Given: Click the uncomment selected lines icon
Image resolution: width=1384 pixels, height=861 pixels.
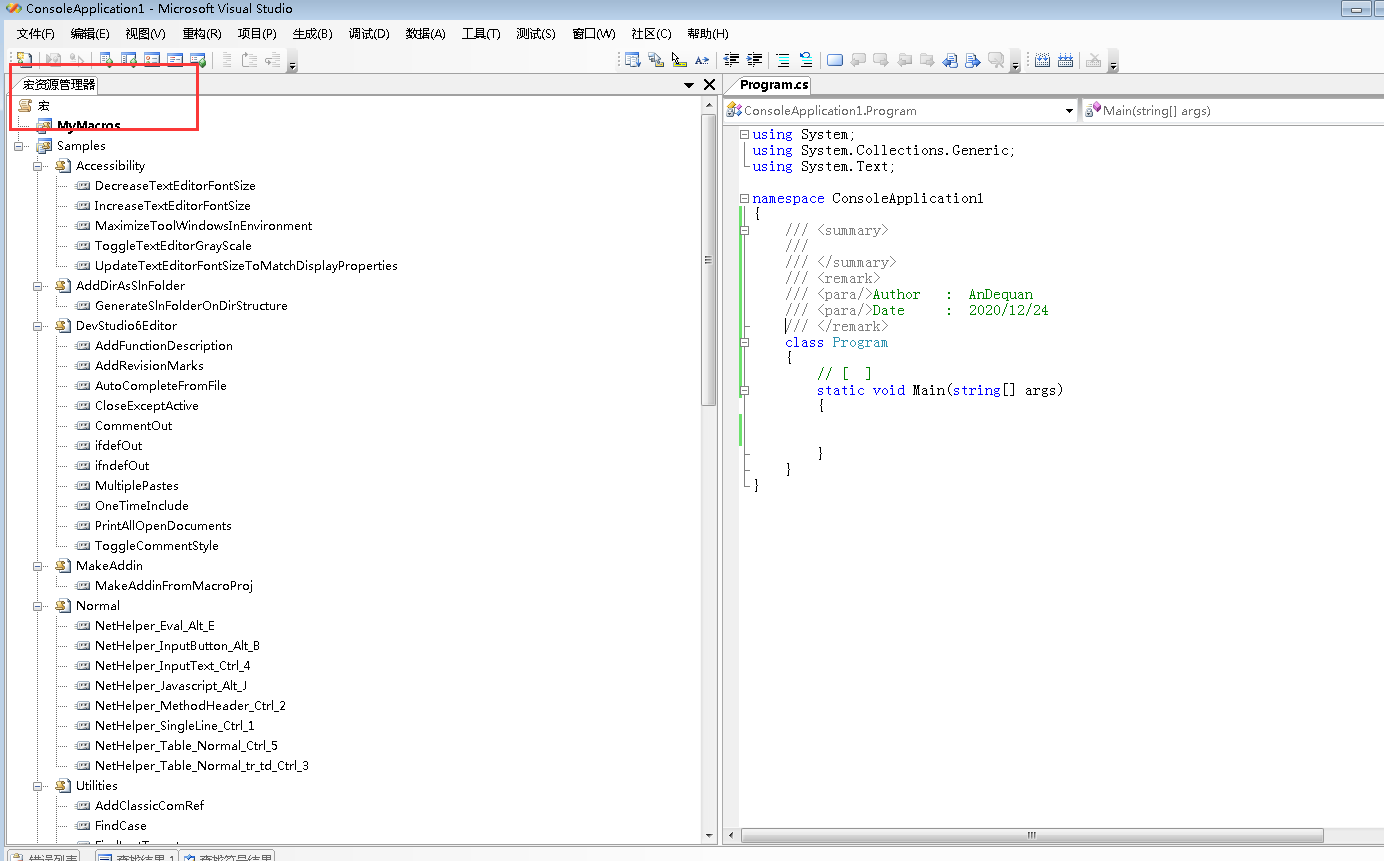Looking at the screenshot, I should (x=806, y=60).
